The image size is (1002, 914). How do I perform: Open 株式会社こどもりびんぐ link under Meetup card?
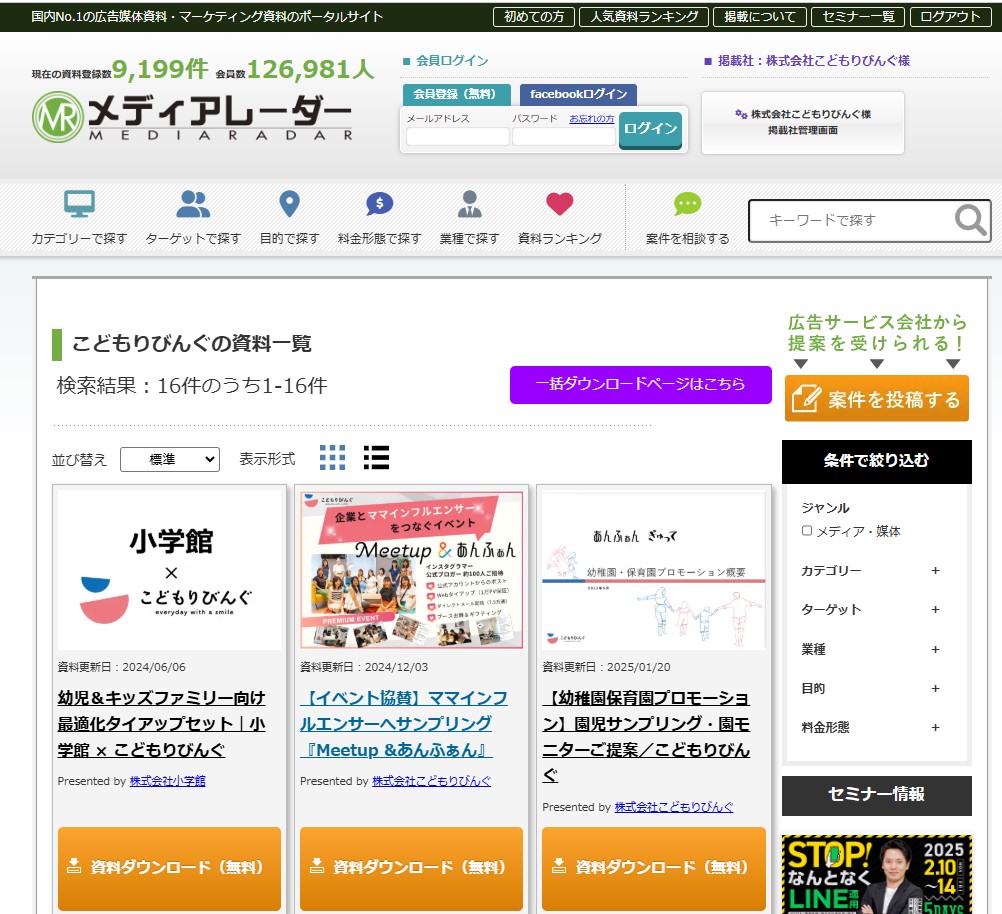click(x=431, y=780)
